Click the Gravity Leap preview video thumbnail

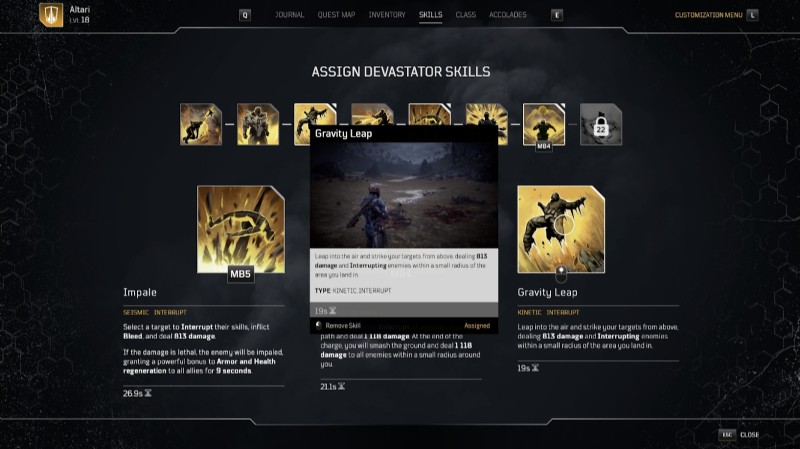(404, 195)
